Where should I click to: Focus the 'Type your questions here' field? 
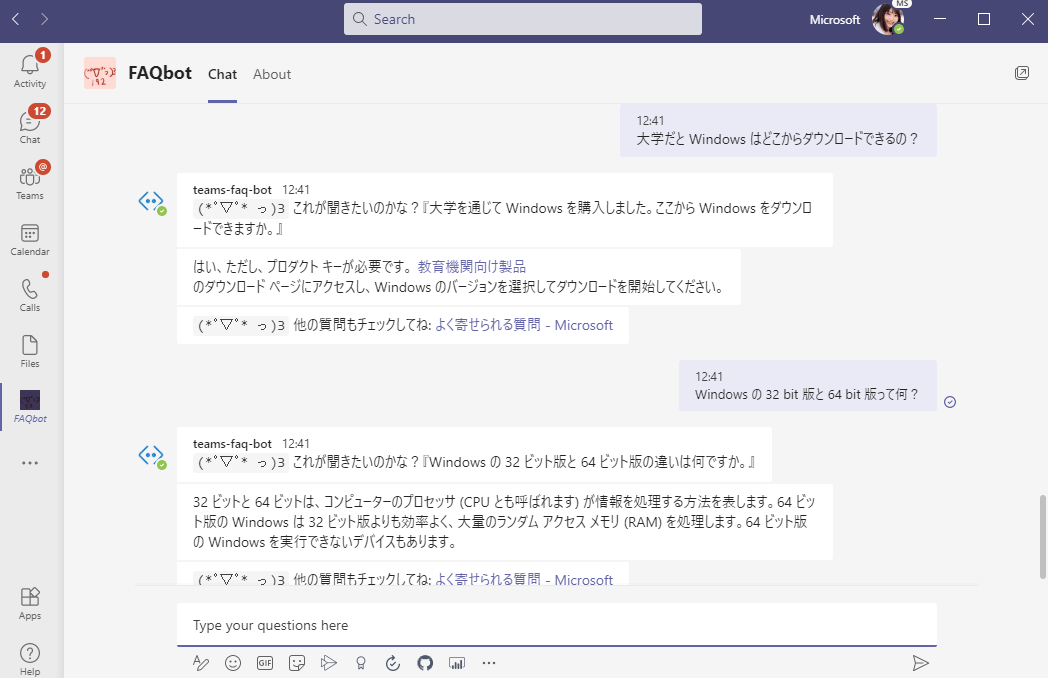(x=556, y=625)
